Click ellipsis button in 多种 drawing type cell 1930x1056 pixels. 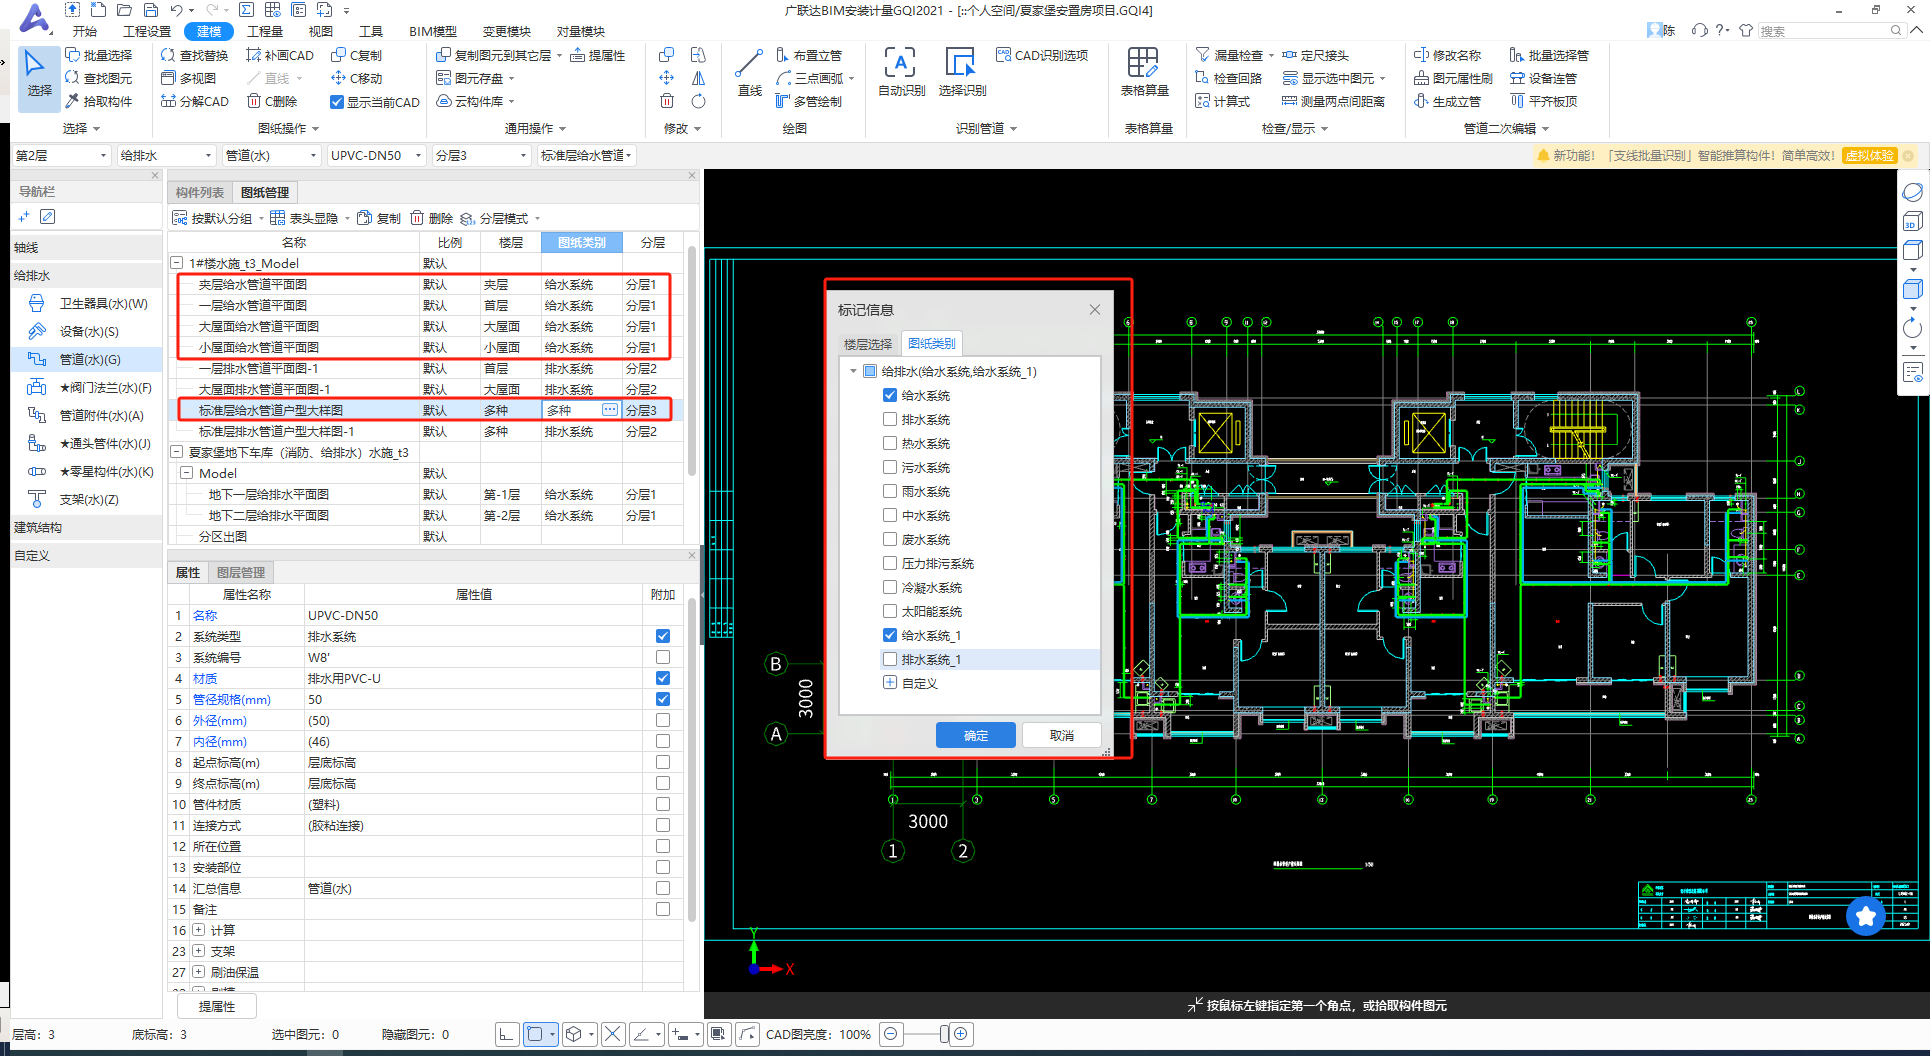pos(609,410)
